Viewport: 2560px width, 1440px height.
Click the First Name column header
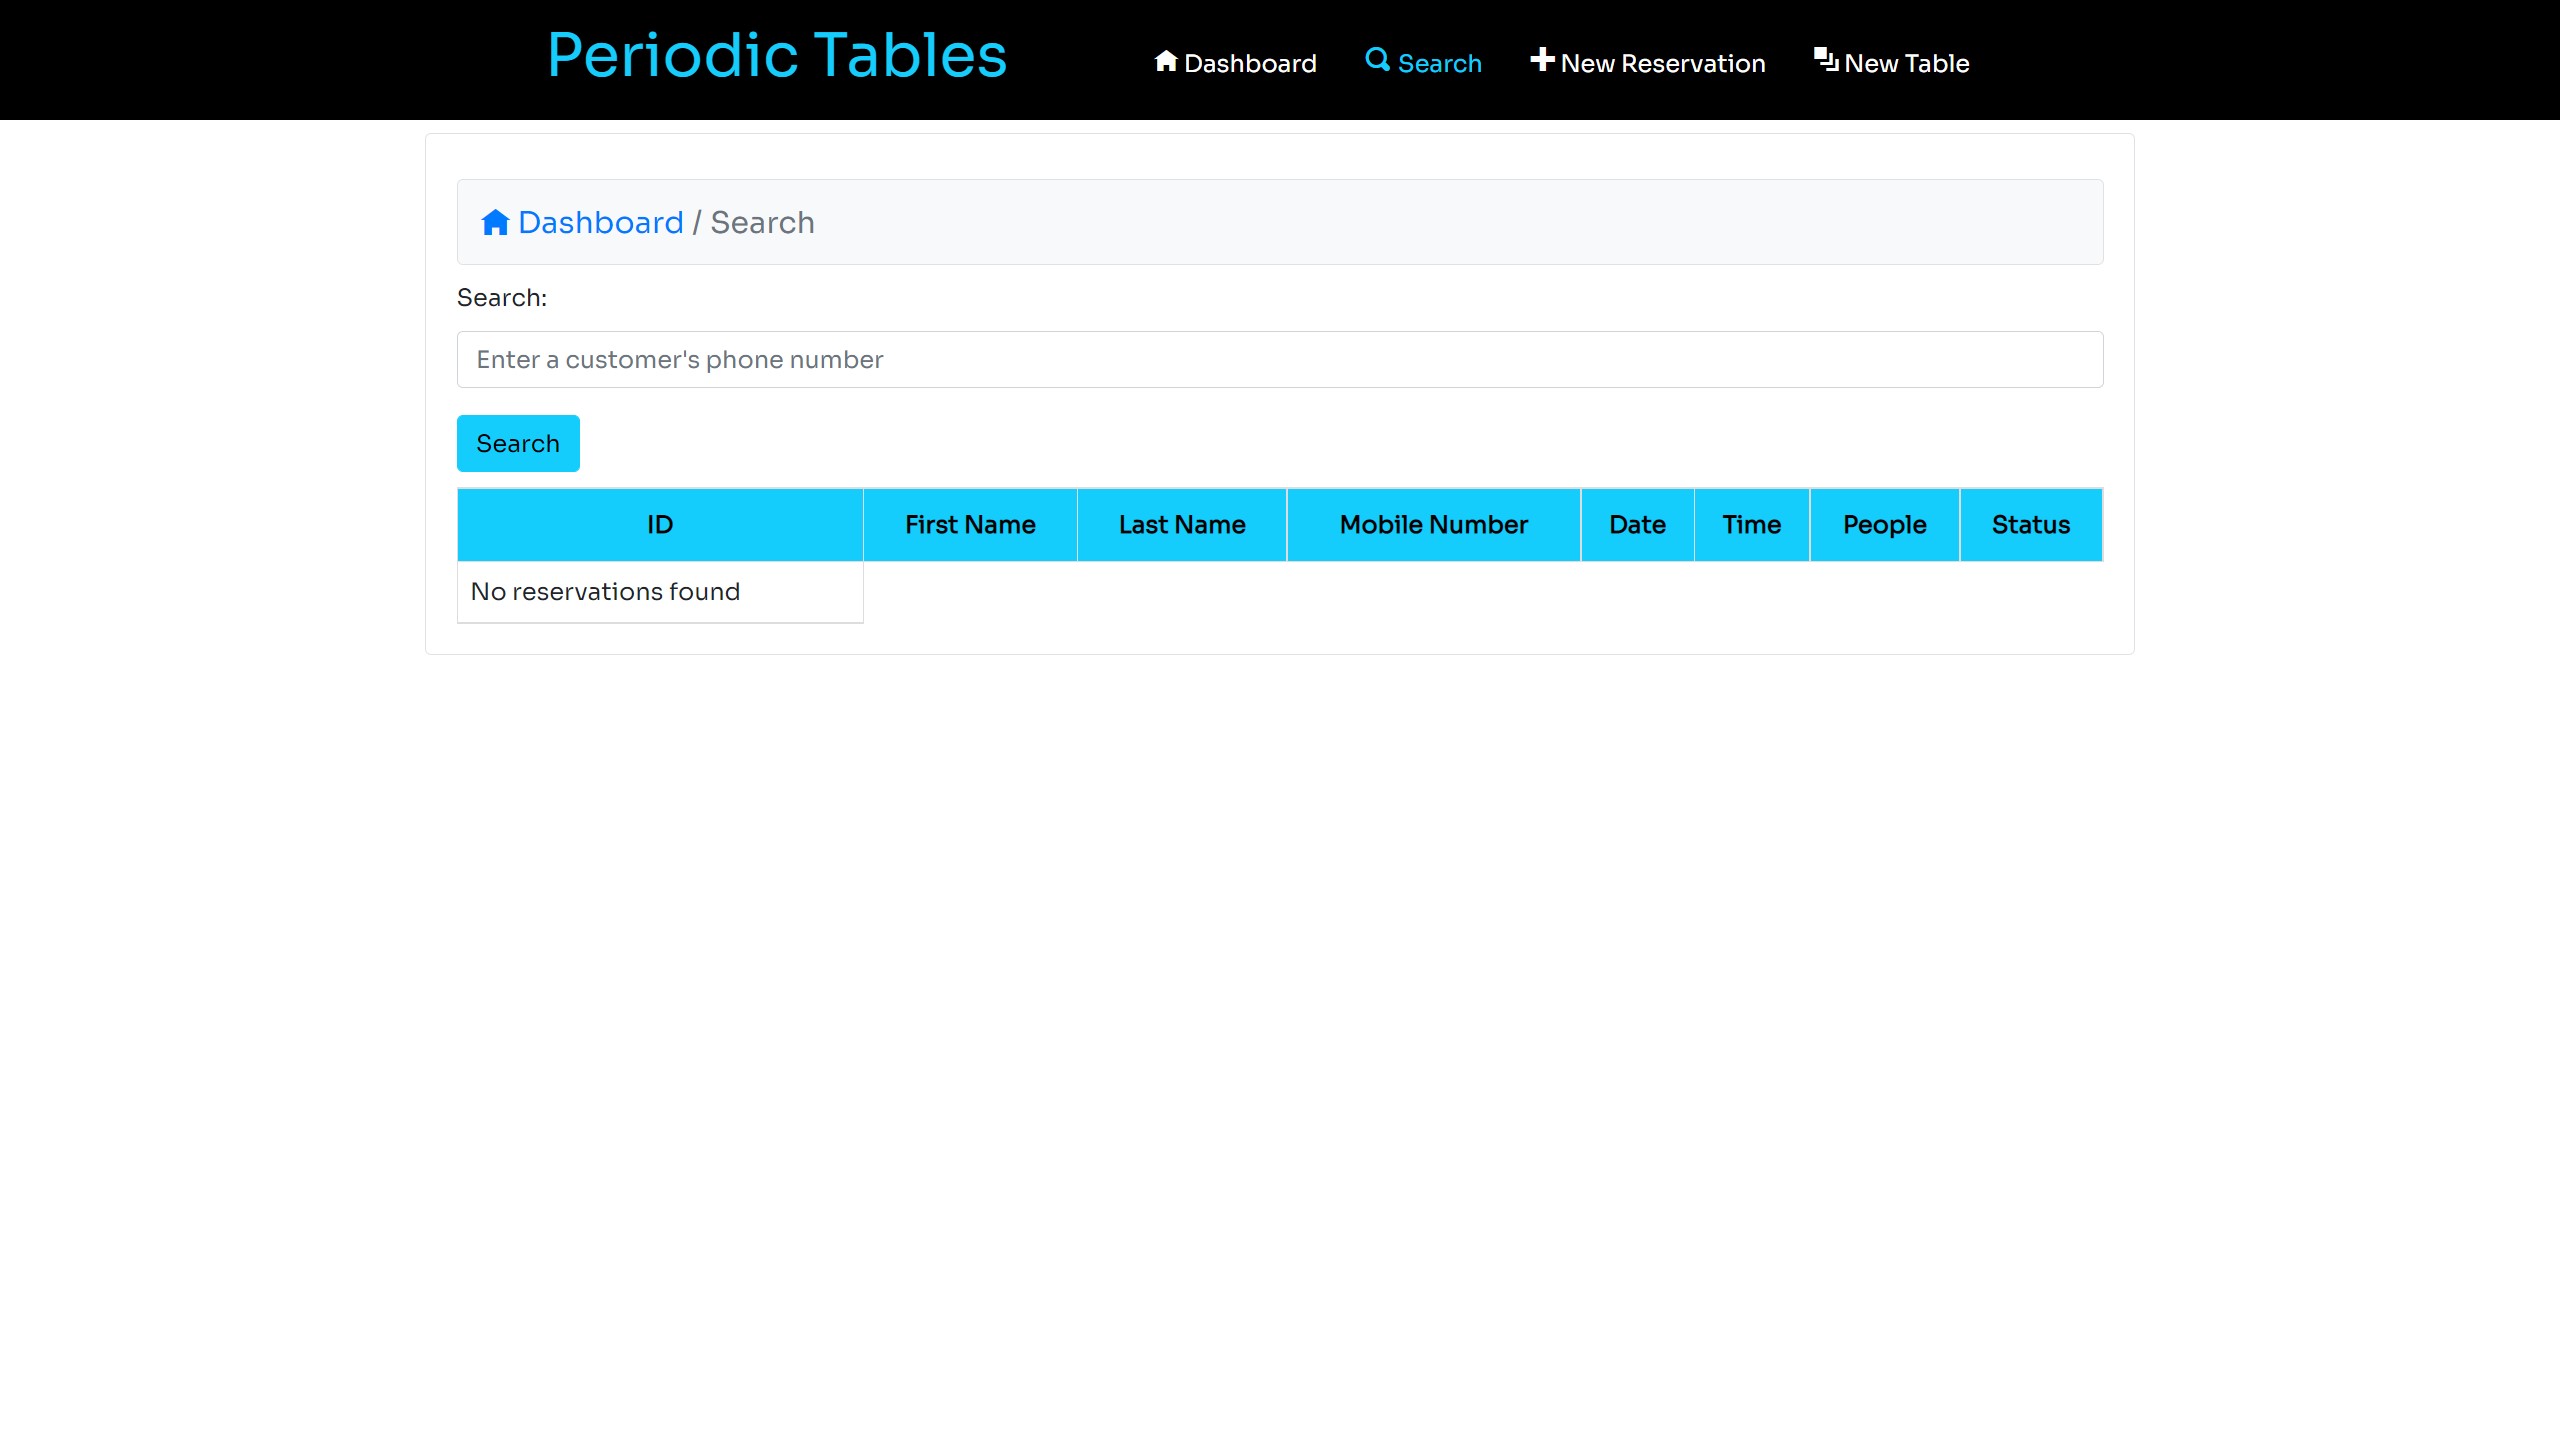click(x=971, y=524)
